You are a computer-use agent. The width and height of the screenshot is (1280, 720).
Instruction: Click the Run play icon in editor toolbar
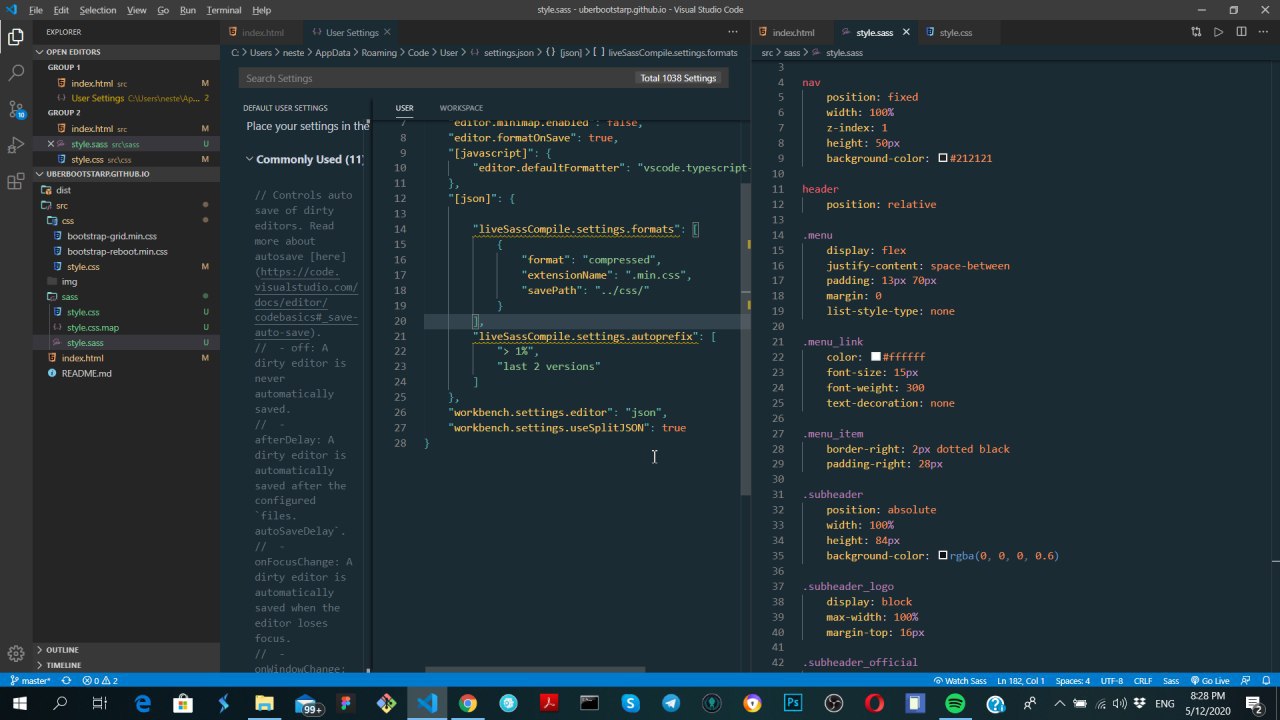click(x=1218, y=32)
